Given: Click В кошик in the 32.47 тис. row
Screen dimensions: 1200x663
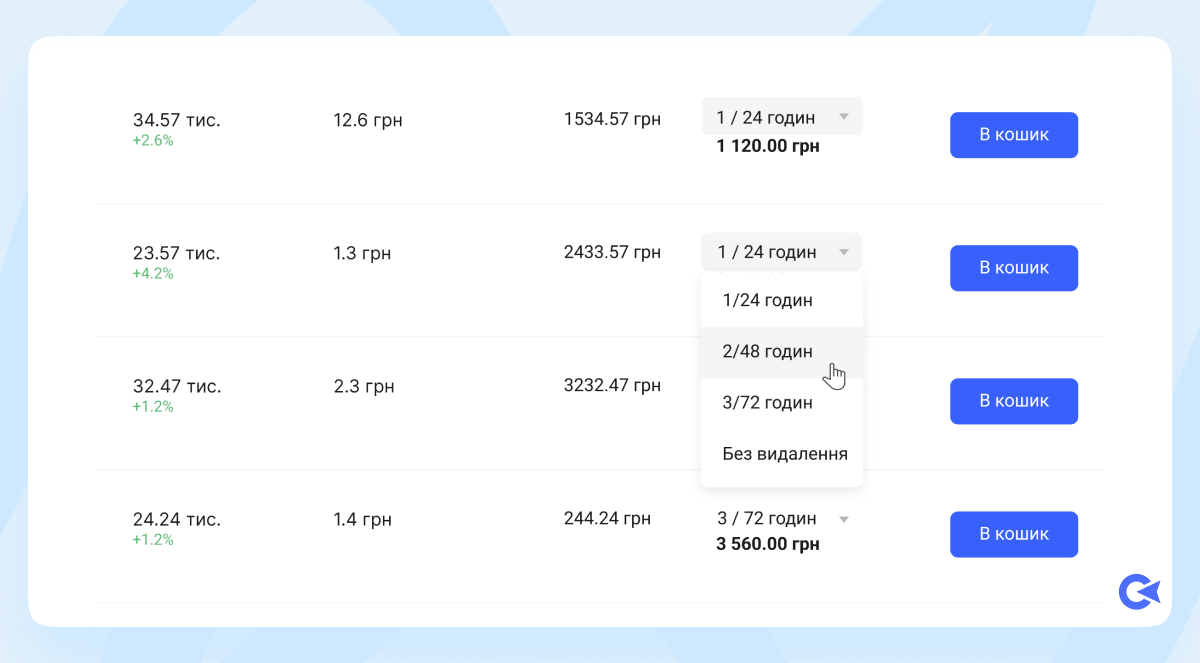Looking at the screenshot, I should [1013, 401].
